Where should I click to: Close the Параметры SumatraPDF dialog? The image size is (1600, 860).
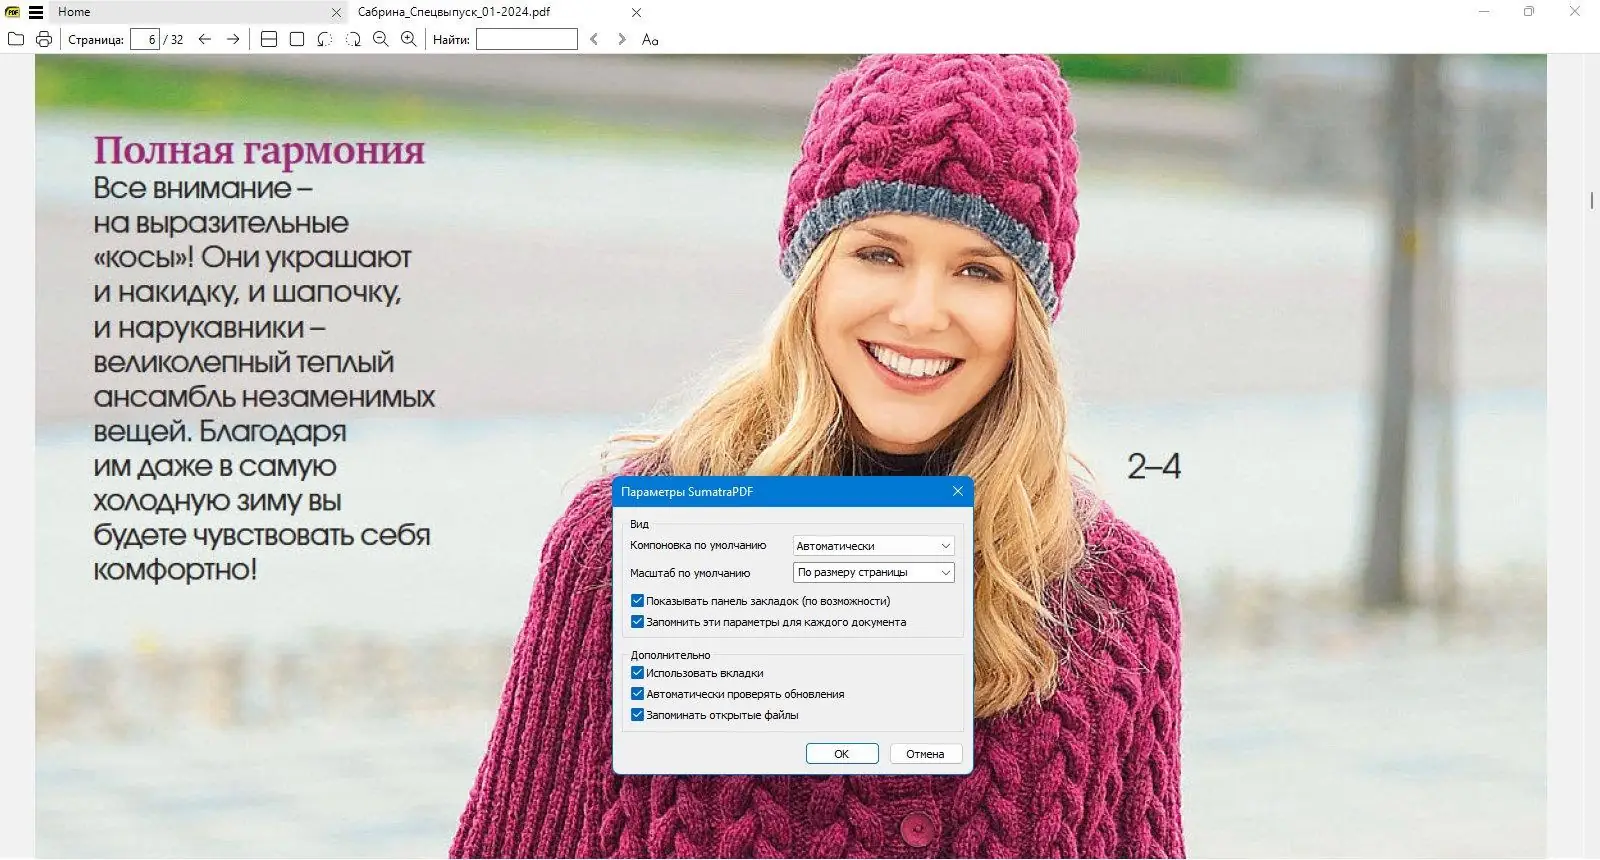[958, 491]
